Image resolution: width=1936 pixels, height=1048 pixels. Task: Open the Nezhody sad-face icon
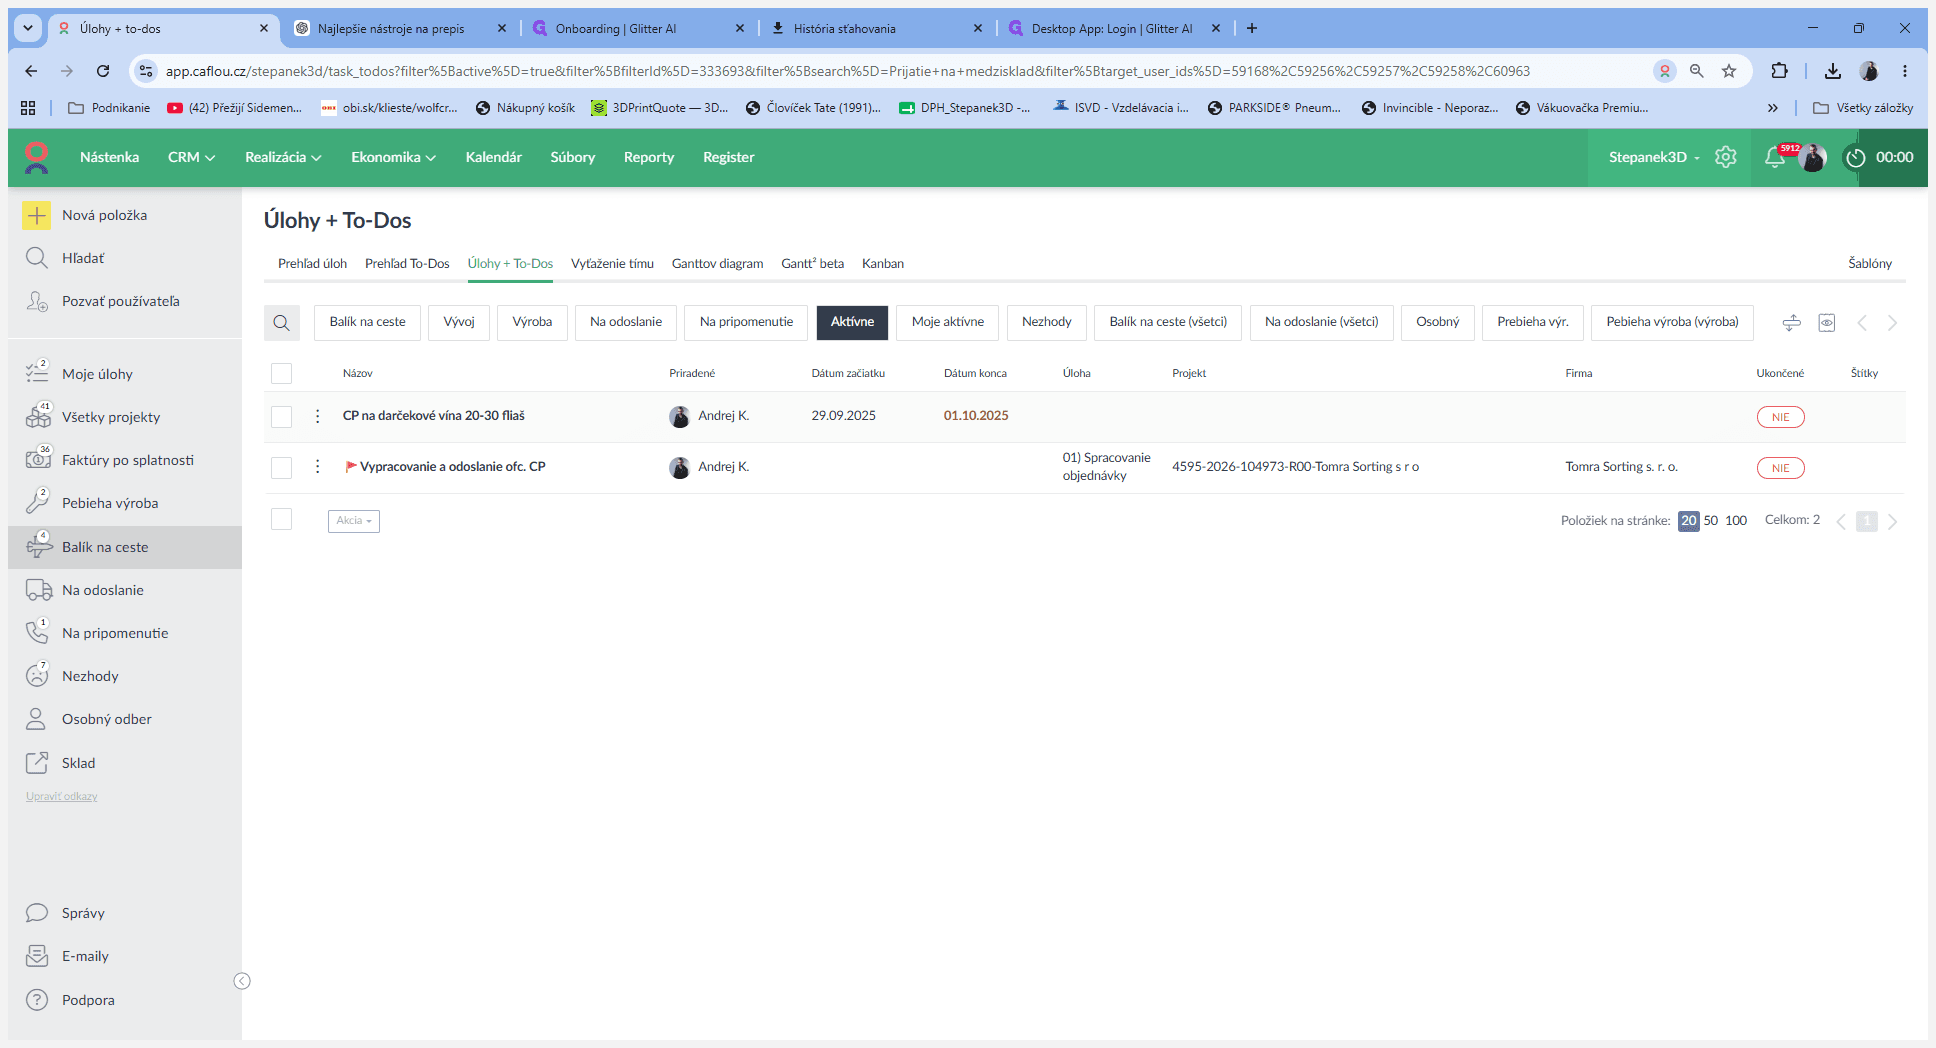point(37,675)
